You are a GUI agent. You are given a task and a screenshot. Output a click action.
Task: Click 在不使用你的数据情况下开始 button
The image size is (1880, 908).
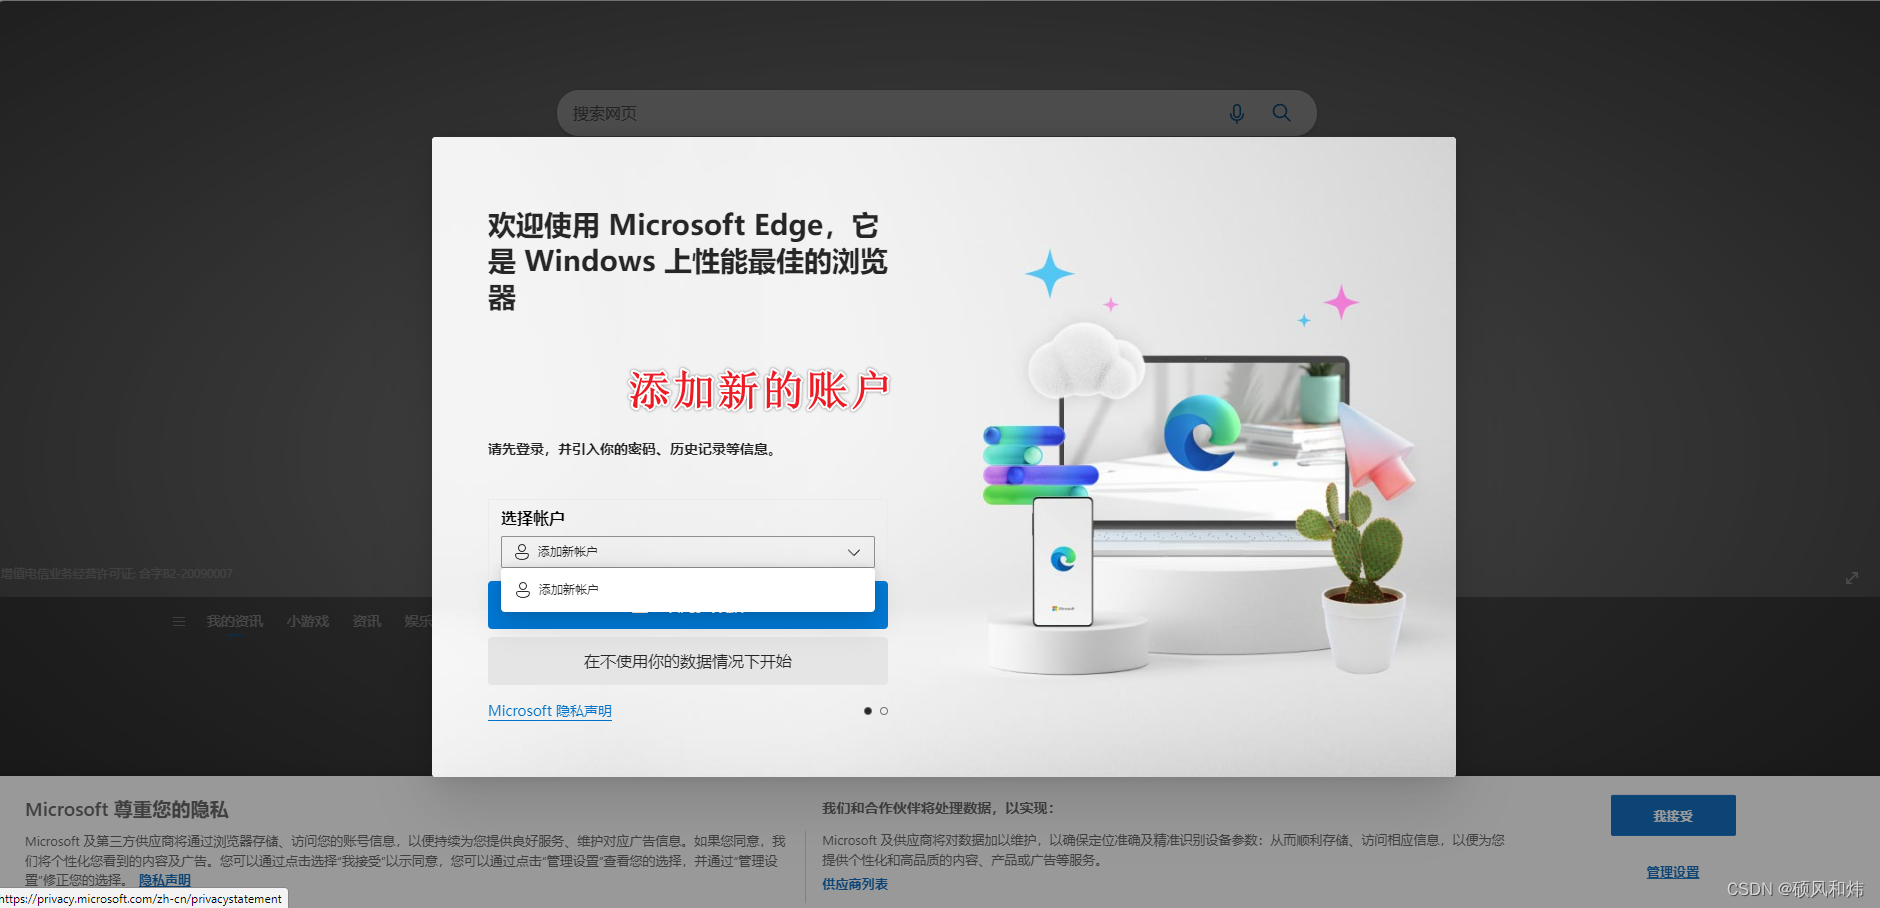tap(688, 661)
